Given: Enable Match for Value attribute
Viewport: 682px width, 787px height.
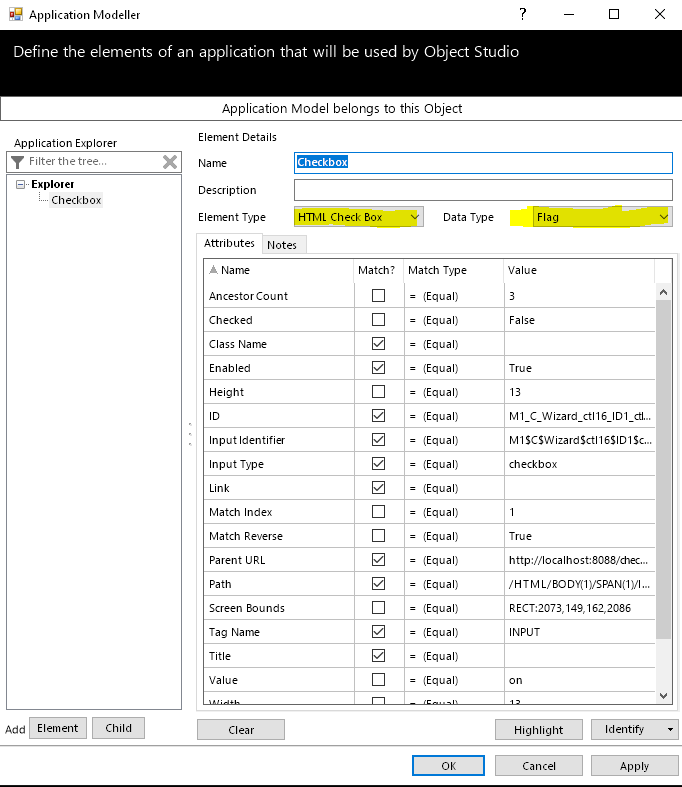Looking at the screenshot, I should coord(378,680).
